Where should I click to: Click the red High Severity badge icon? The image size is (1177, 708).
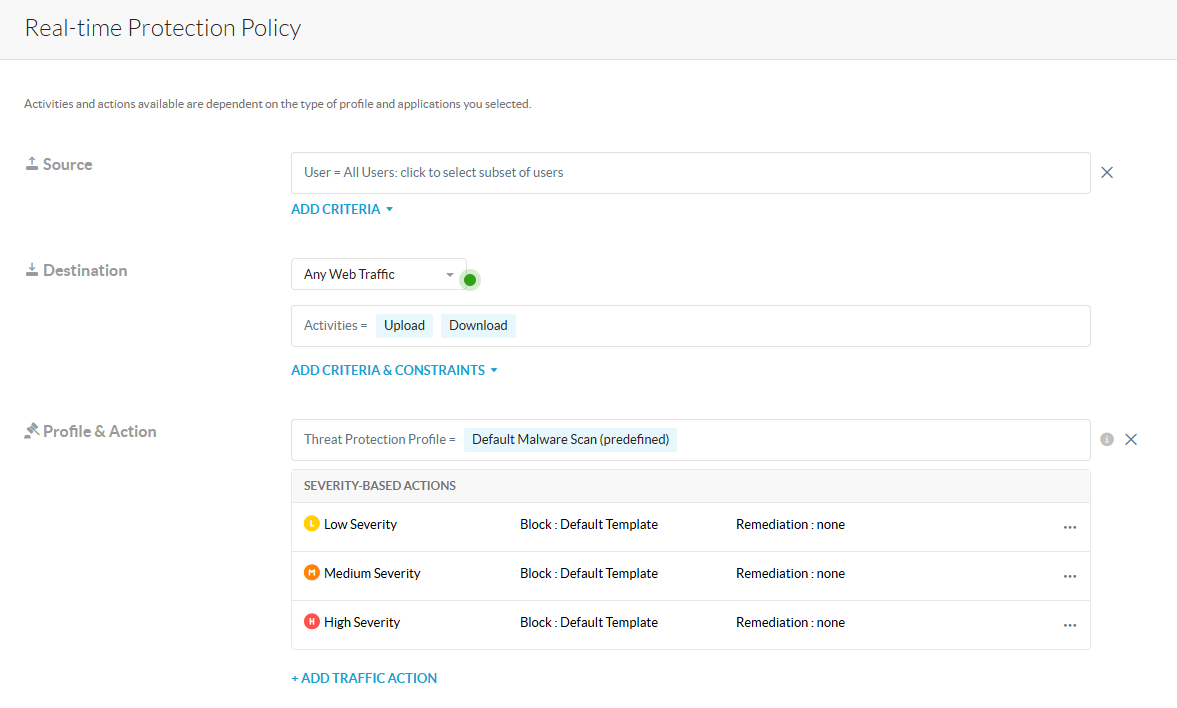312,622
